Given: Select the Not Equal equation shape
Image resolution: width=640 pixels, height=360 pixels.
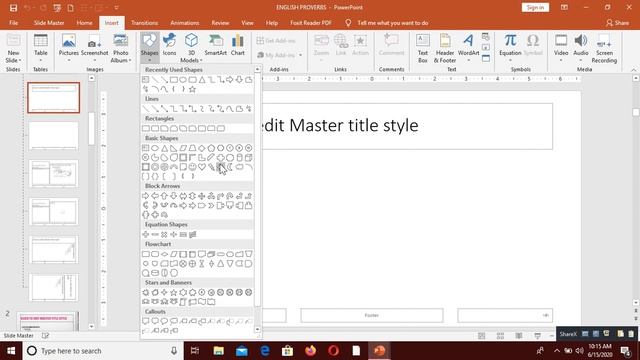Looking at the screenshot, I should [192, 234].
